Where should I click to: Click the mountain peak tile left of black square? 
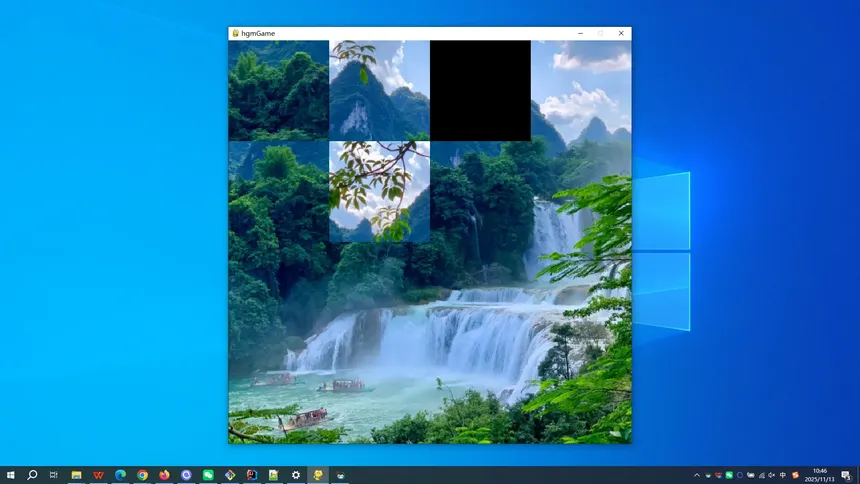(379, 90)
